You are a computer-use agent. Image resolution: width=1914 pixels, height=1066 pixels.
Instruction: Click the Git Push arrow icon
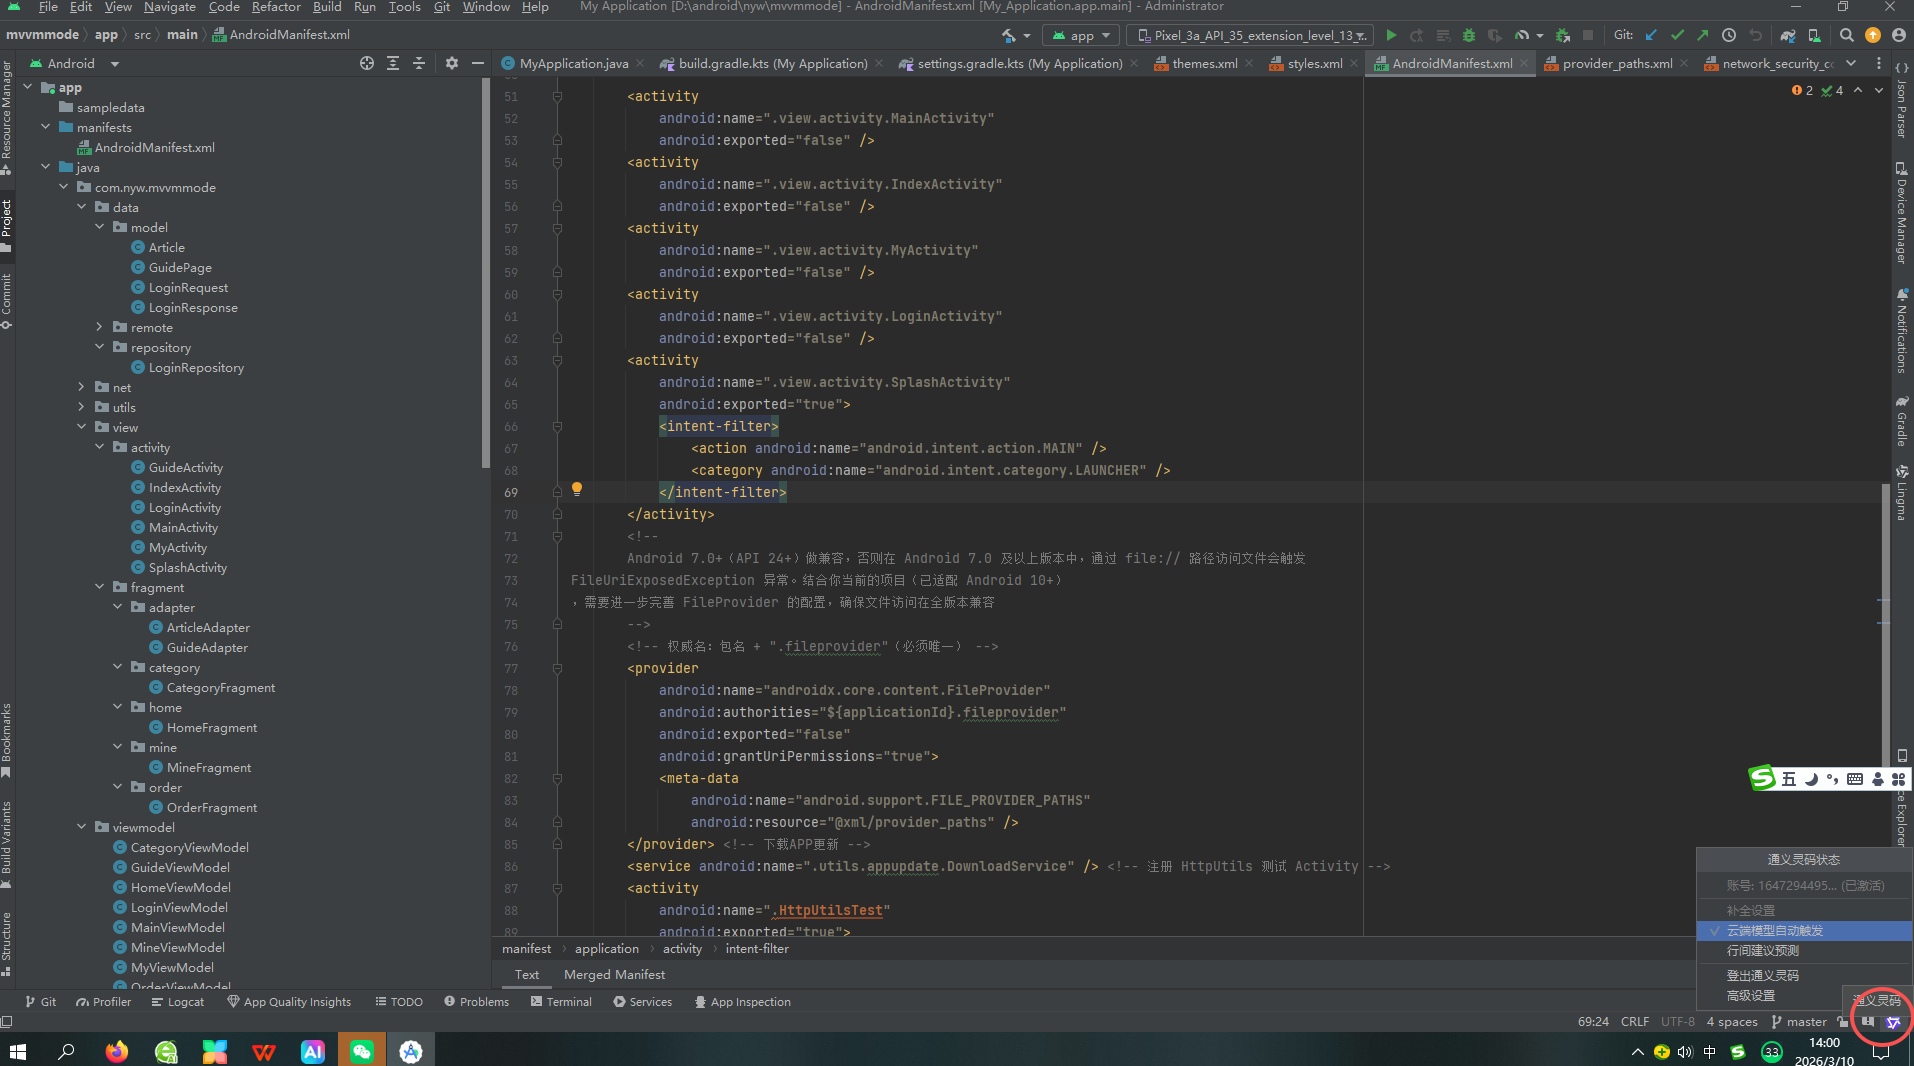pos(1703,35)
